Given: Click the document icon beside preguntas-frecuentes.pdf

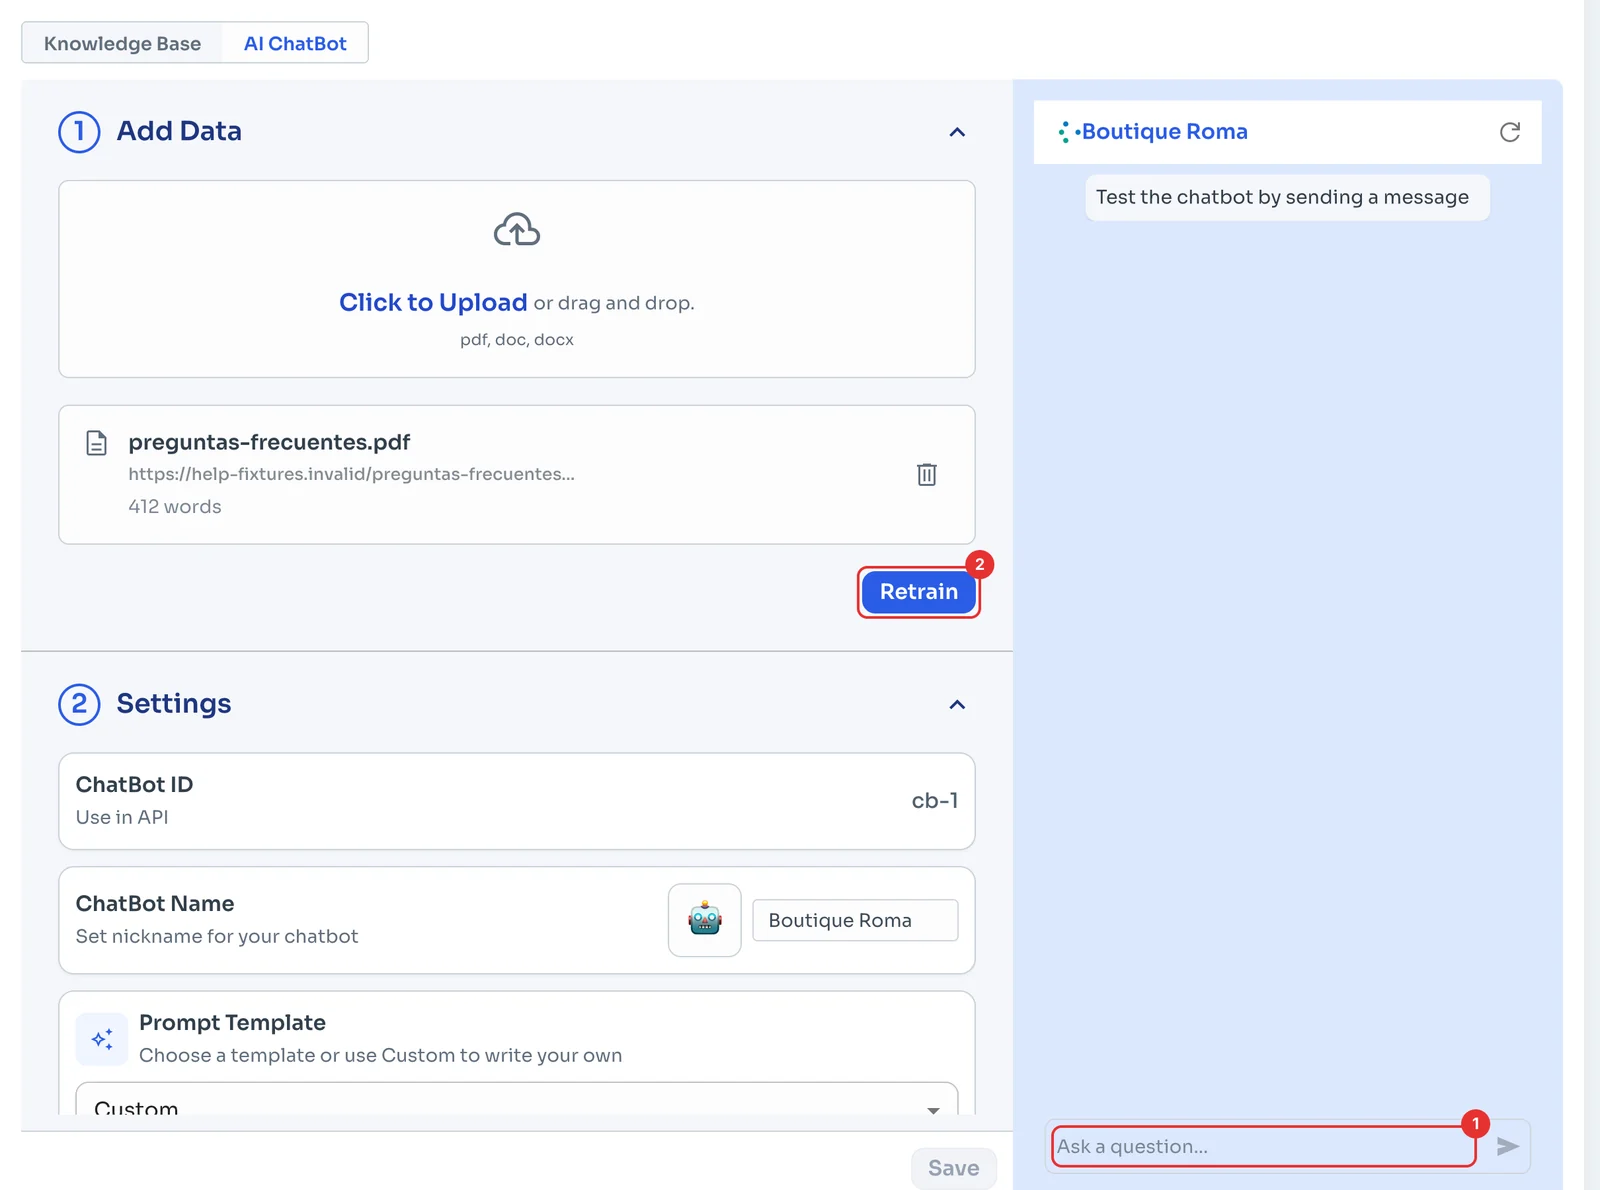Looking at the screenshot, I should (x=96, y=442).
